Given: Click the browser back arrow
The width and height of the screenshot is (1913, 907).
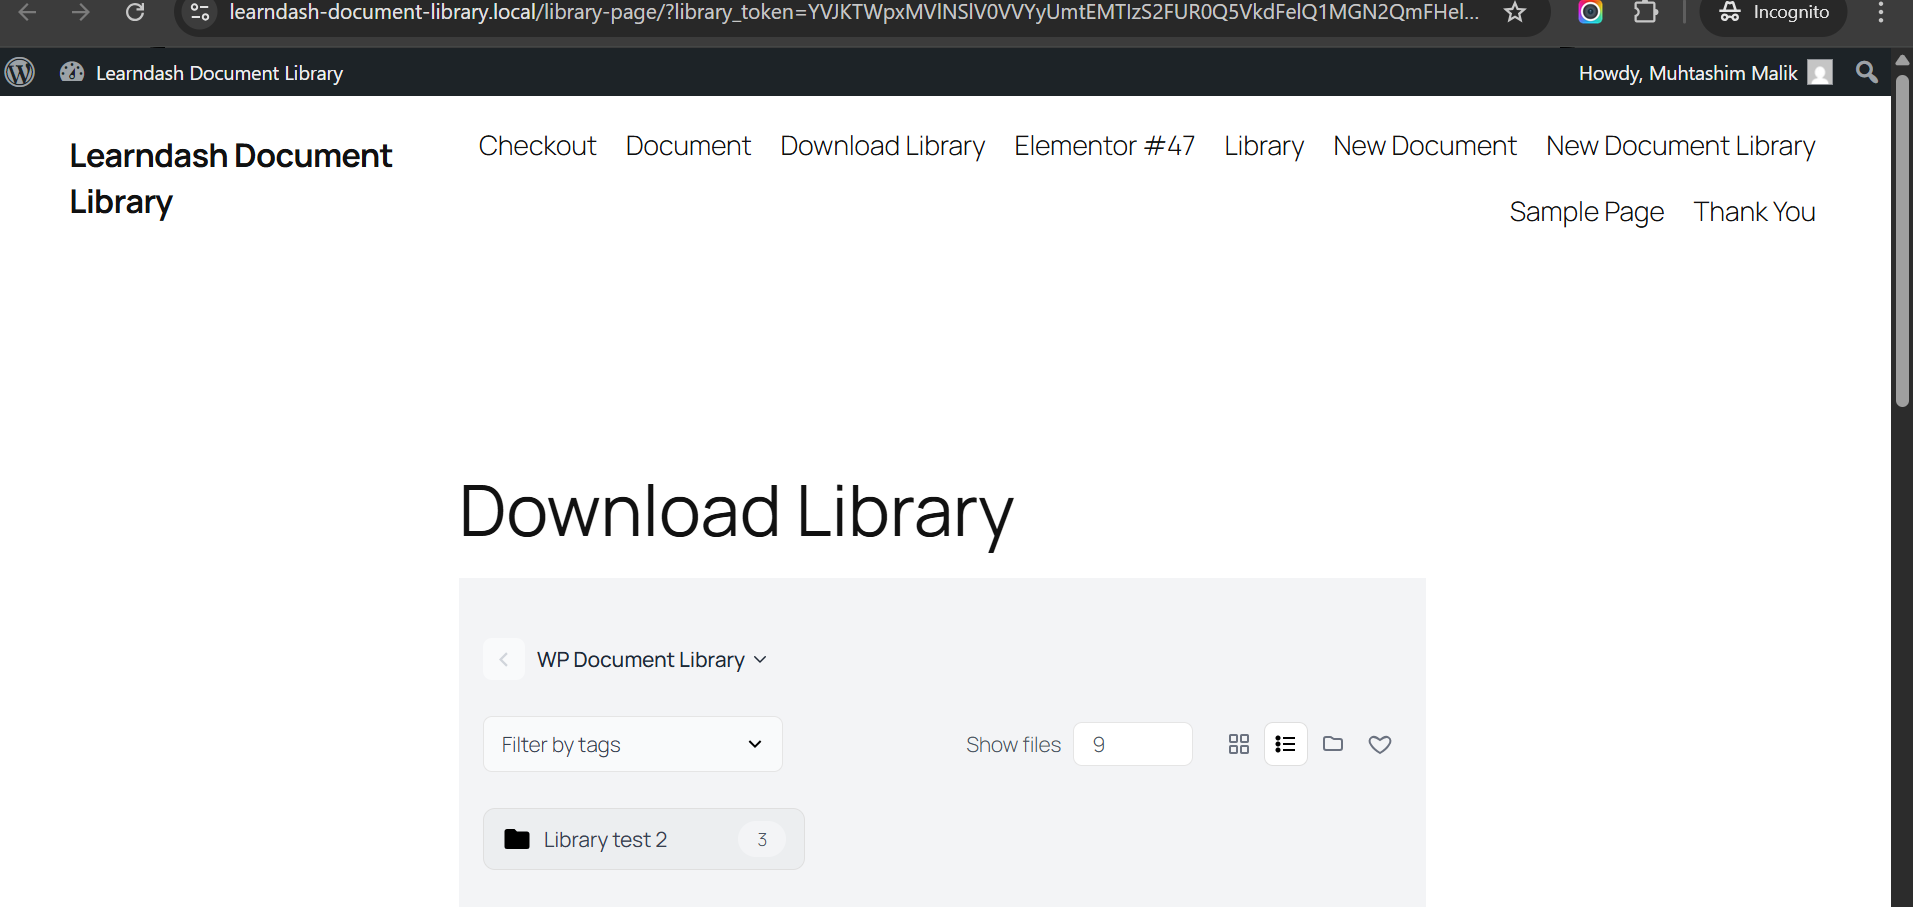Looking at the screenshot, I should (x=27, y=13).
